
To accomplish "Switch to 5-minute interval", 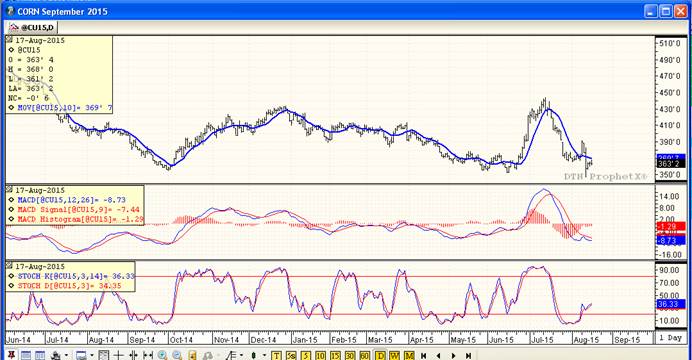I will click(x=306, y=356).
